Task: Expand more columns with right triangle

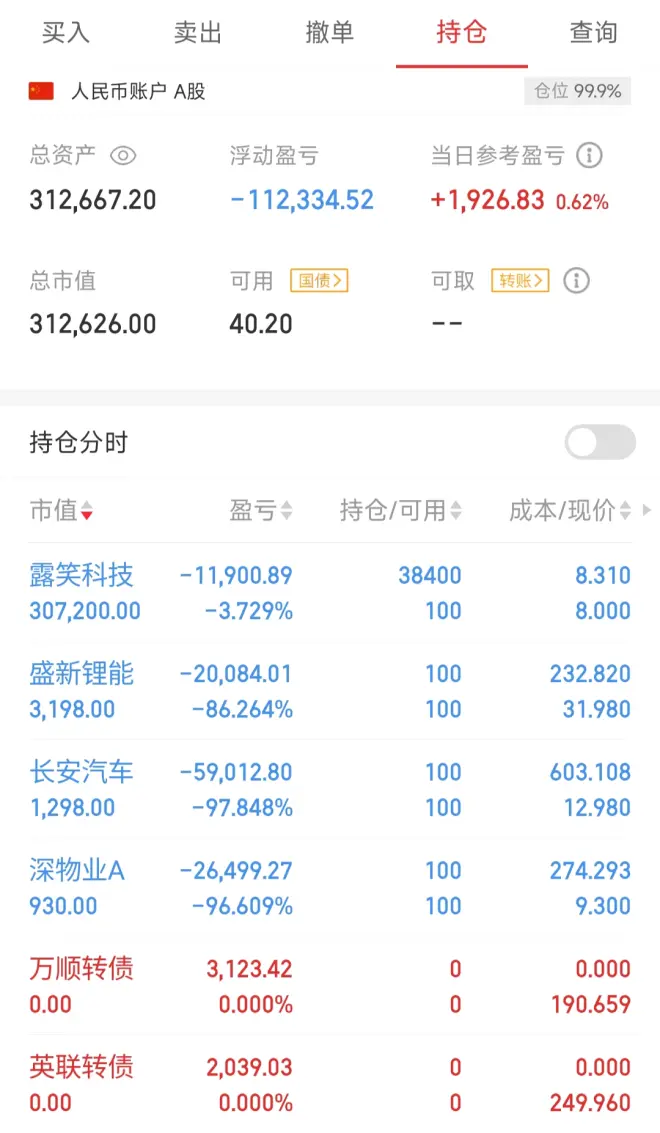Action: [x=647, y=511]
